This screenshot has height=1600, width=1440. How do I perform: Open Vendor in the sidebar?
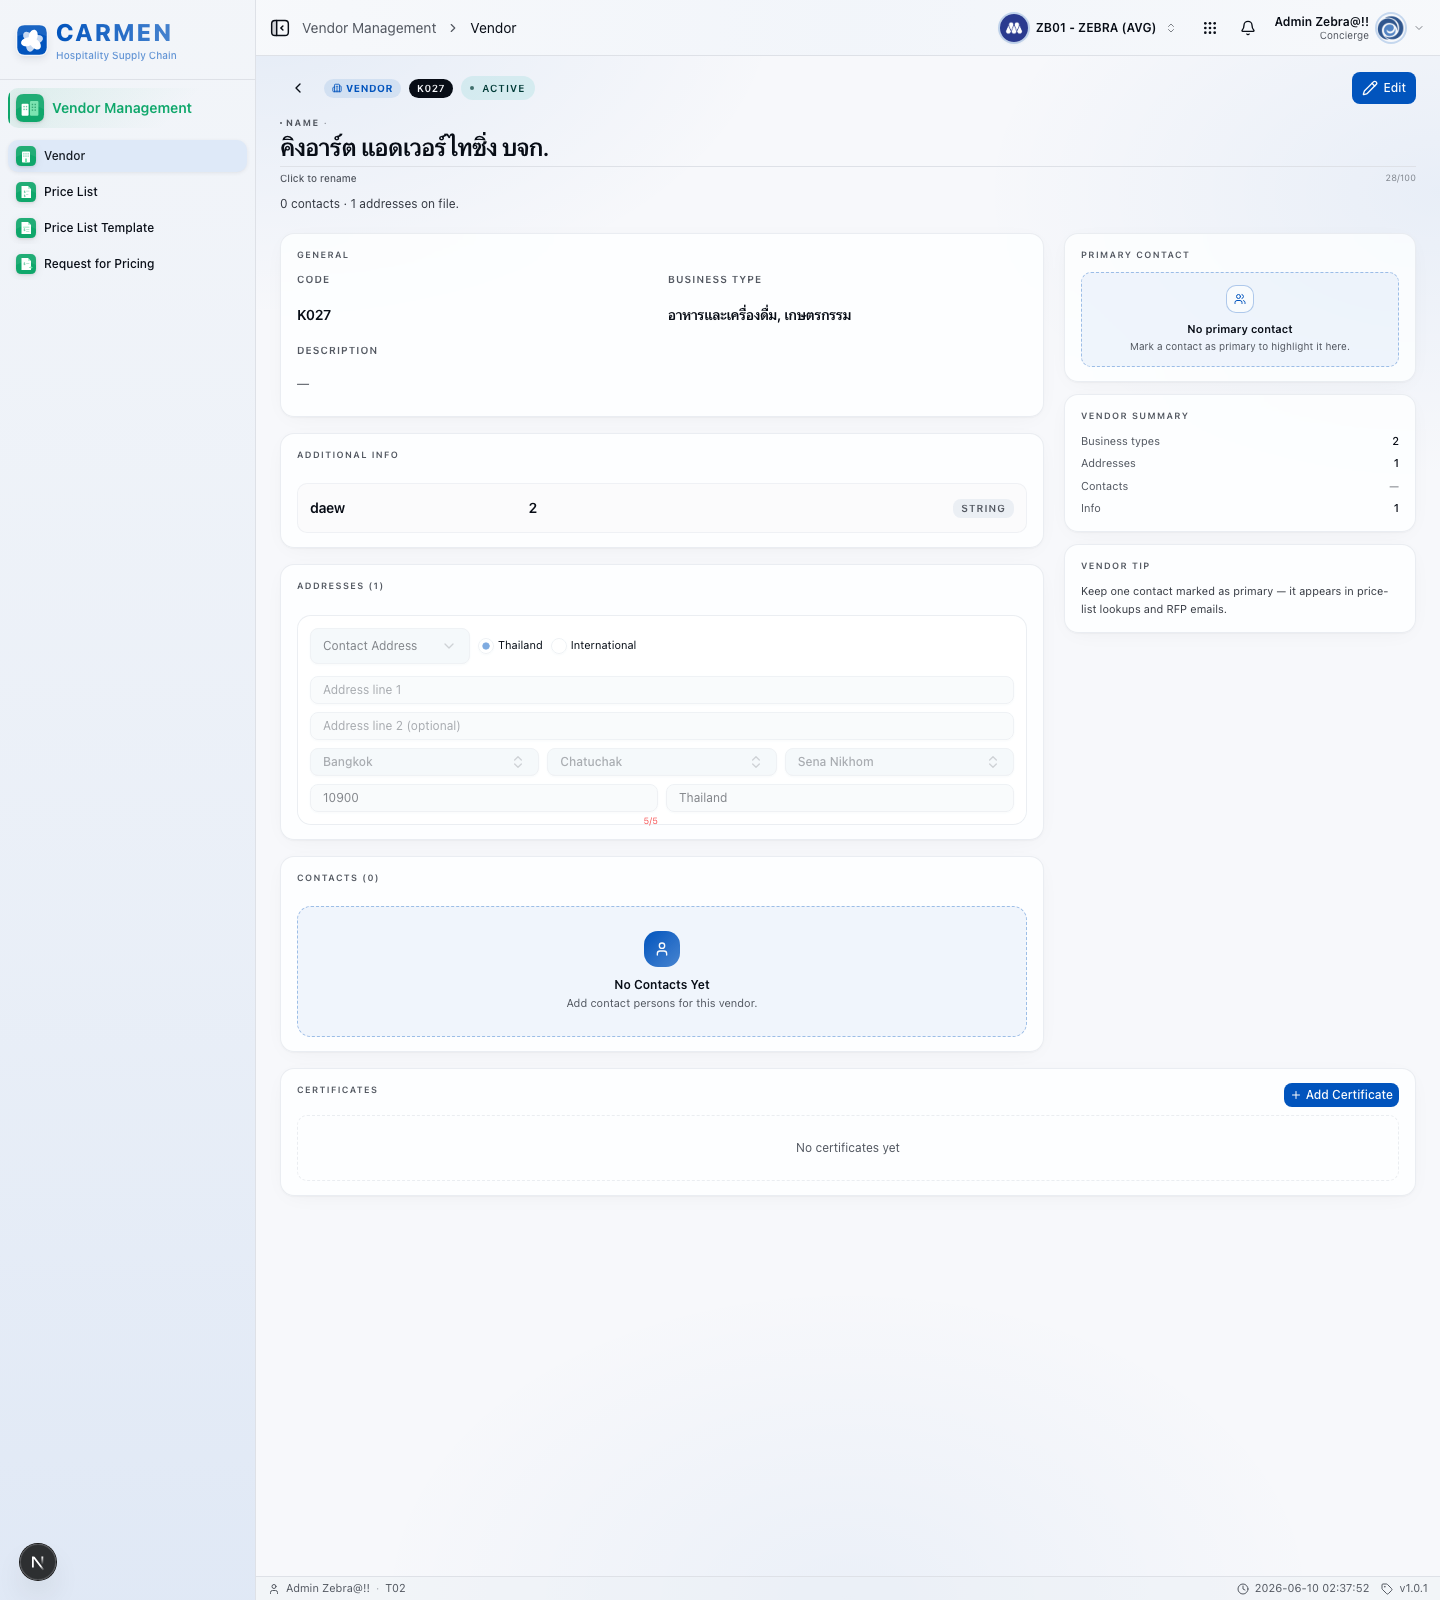[x=128, y=156]
